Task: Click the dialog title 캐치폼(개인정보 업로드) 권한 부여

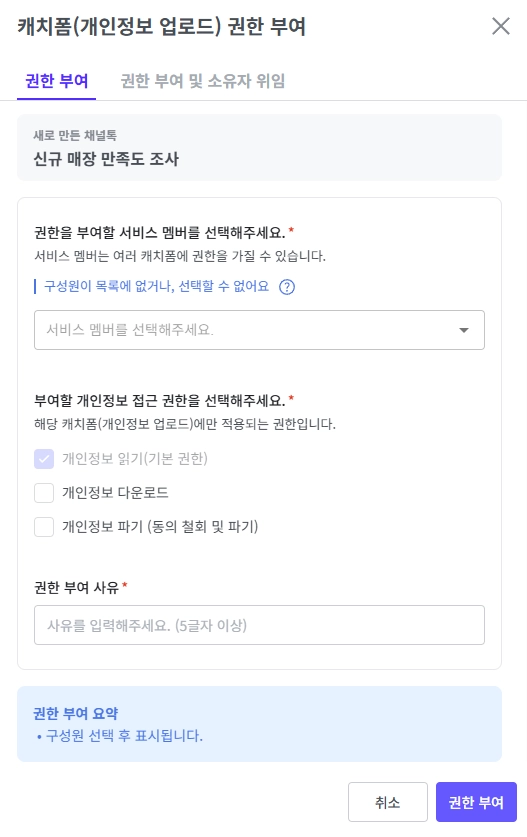Action: pyautogui.click(x=161, y=26)
